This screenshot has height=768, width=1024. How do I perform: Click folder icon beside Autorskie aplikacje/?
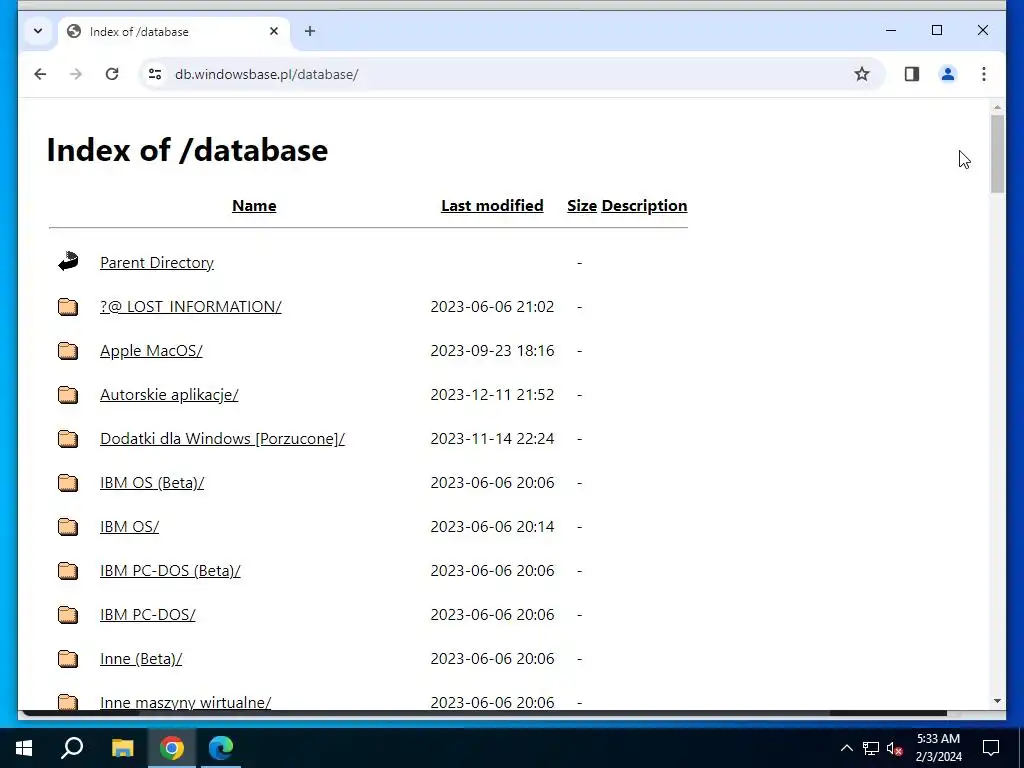coord(68,395)
